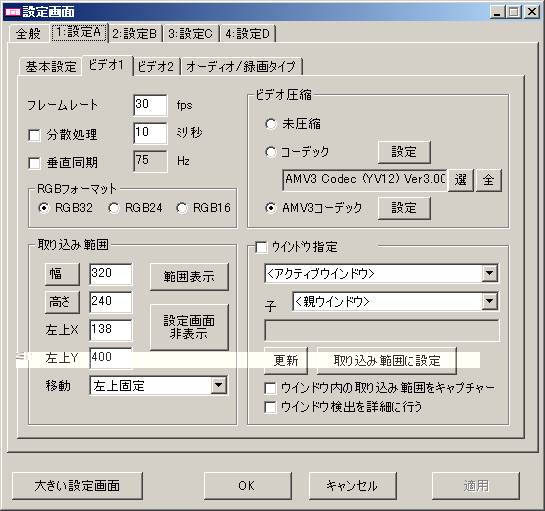The width and height of the screenshot is (545, 511).
Task: Click the 全 codec list button
Action: point(488,180)
